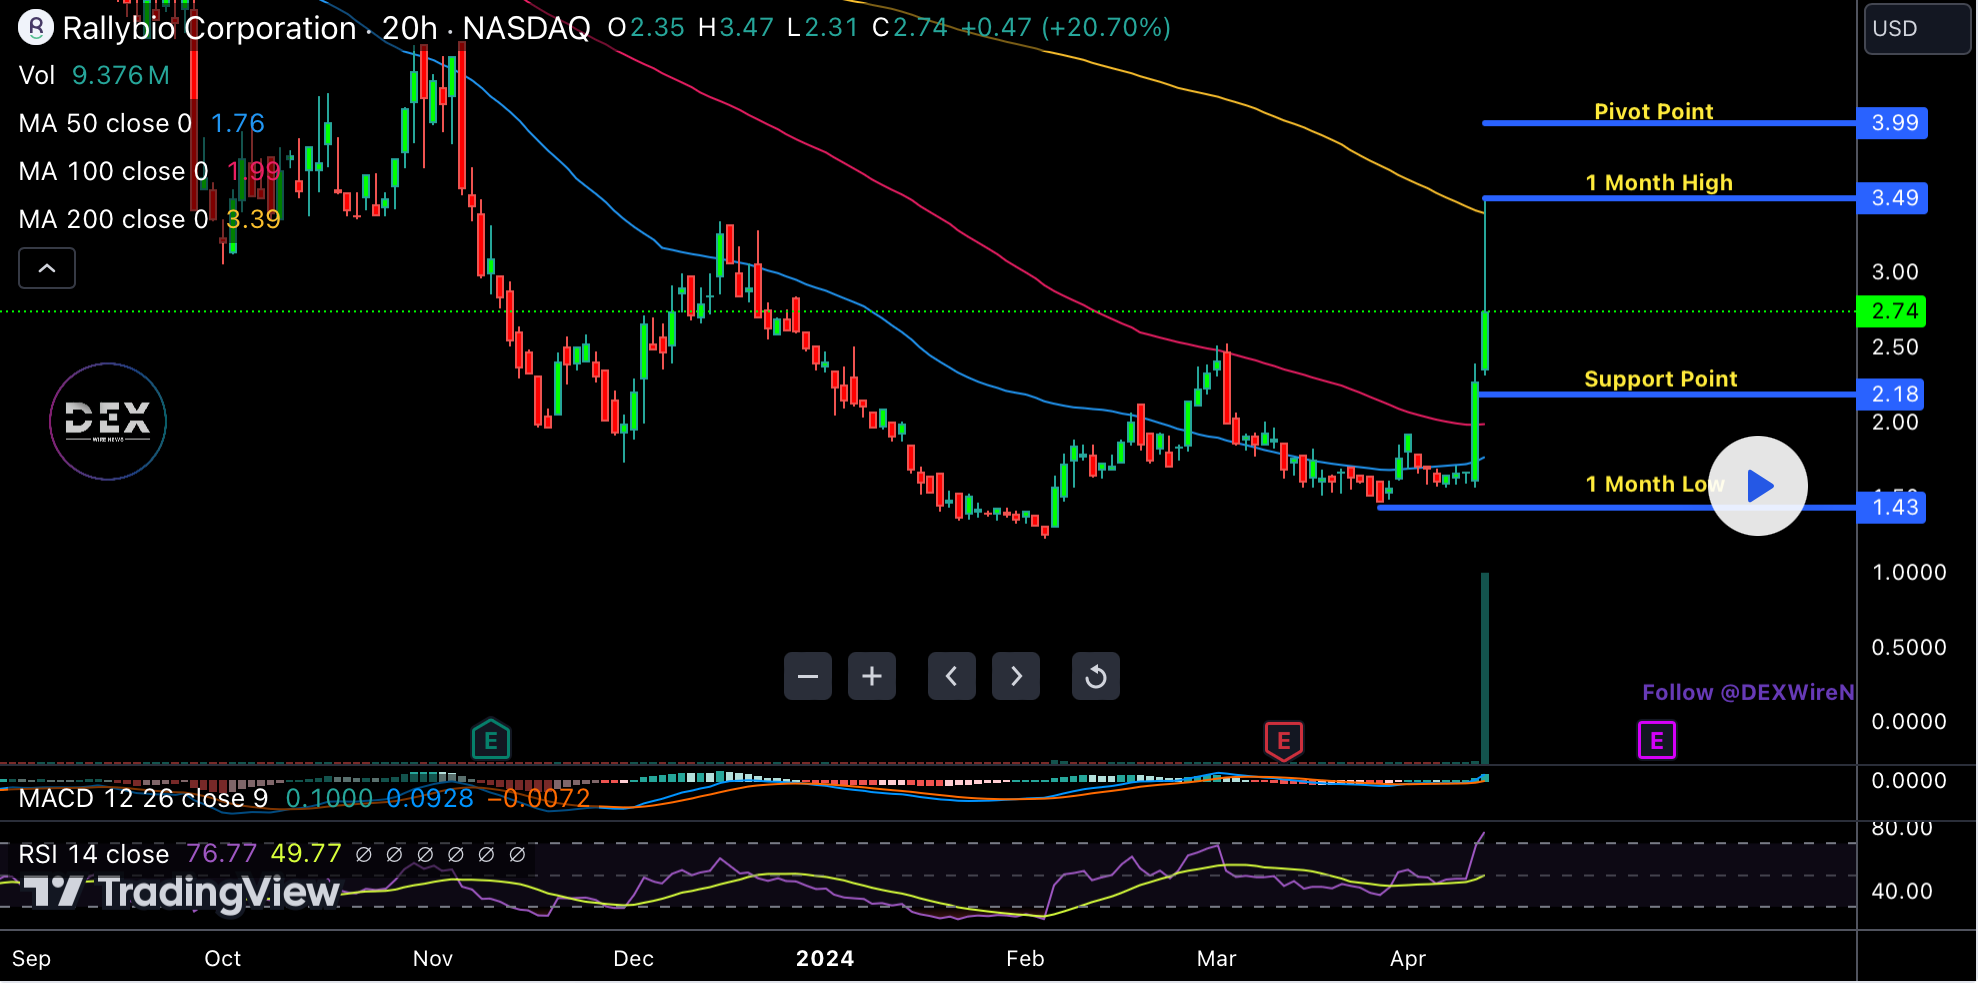Click the Follow @DEXWireN text
1982x984 pixels.
pyautogui.click(x=1748, y=693)
